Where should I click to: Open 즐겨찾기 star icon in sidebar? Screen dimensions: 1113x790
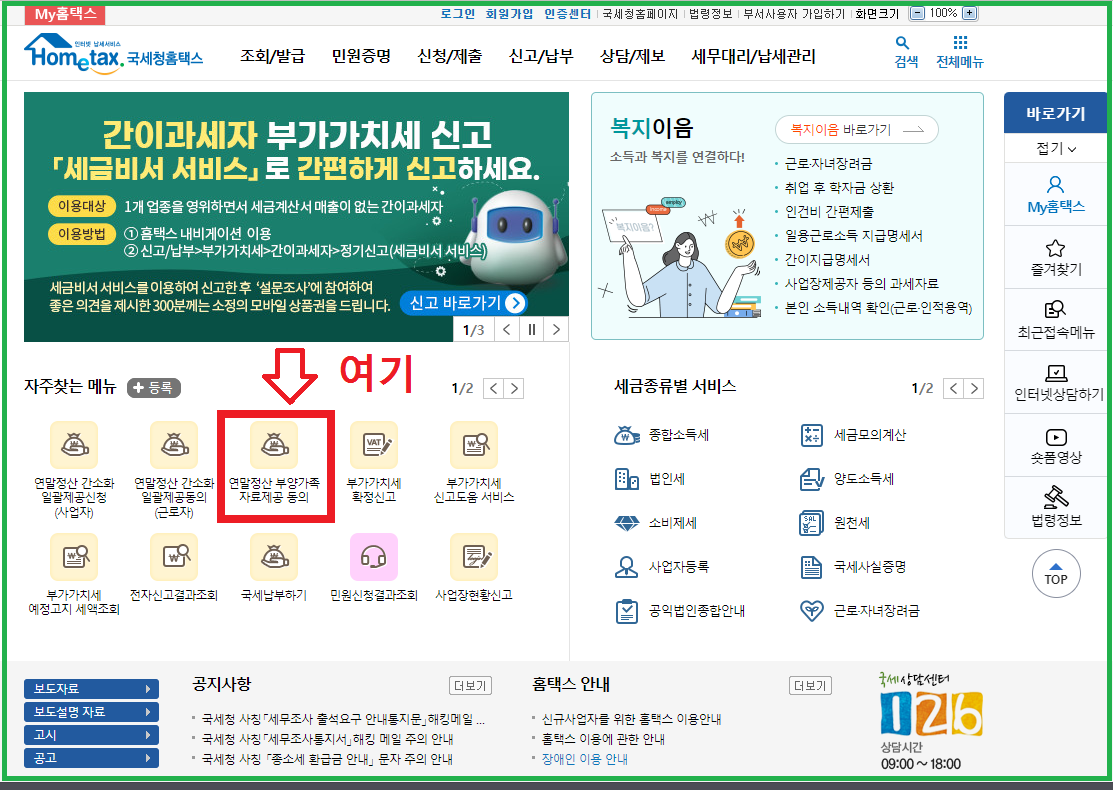coord(1055,248)
